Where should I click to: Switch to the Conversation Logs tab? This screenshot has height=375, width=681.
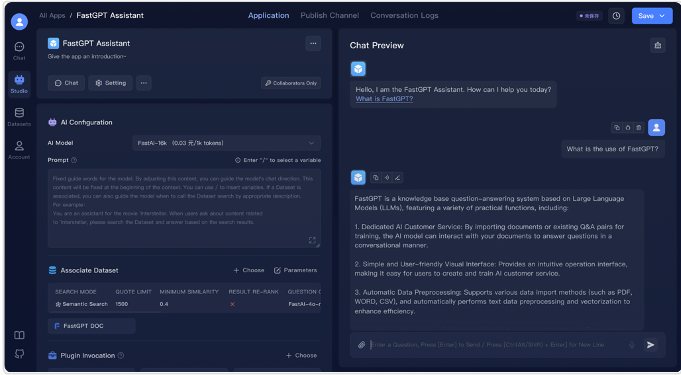pyautogui.click(x=404, y=16)
